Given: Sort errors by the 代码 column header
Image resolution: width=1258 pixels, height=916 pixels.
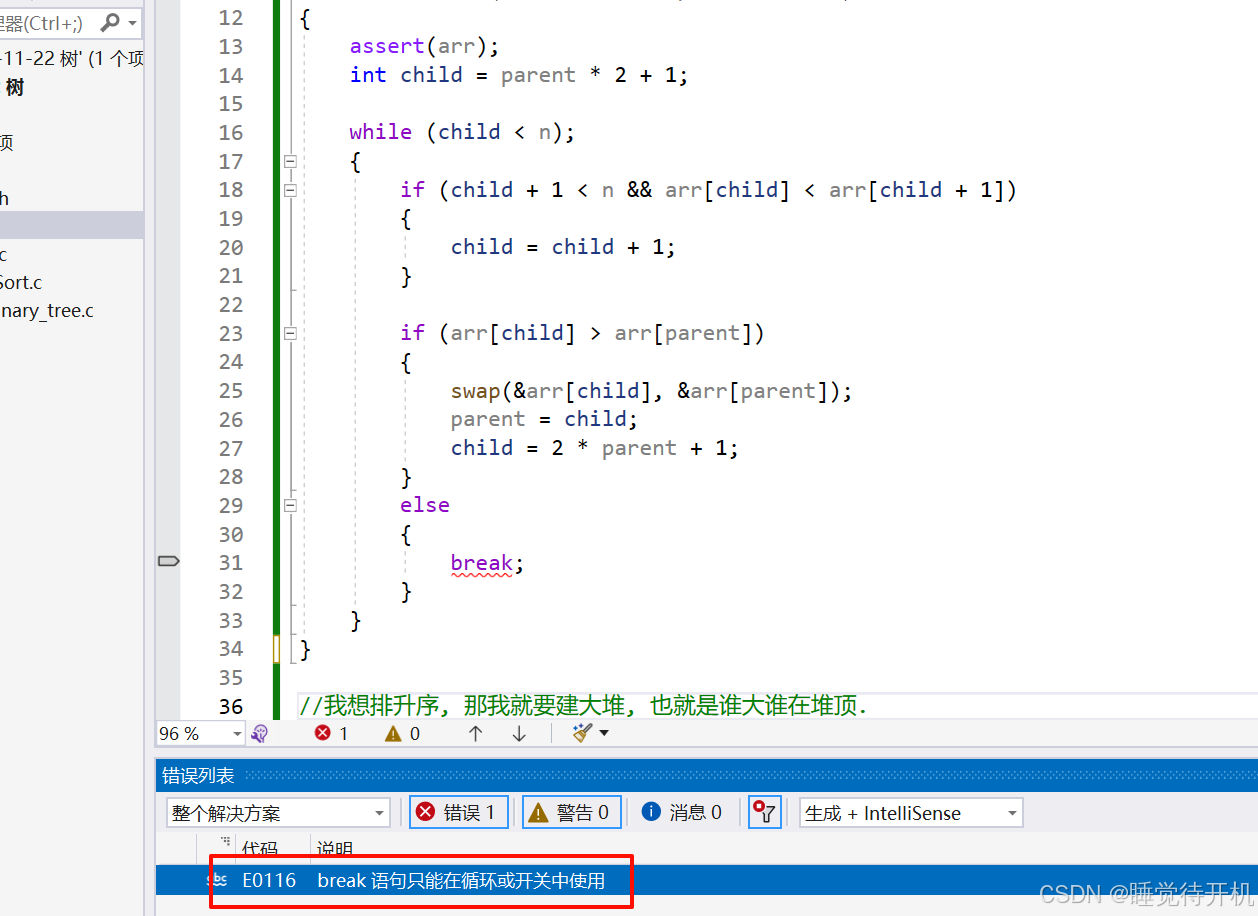Looking at the screenshot, I should [x=259, y=848].
